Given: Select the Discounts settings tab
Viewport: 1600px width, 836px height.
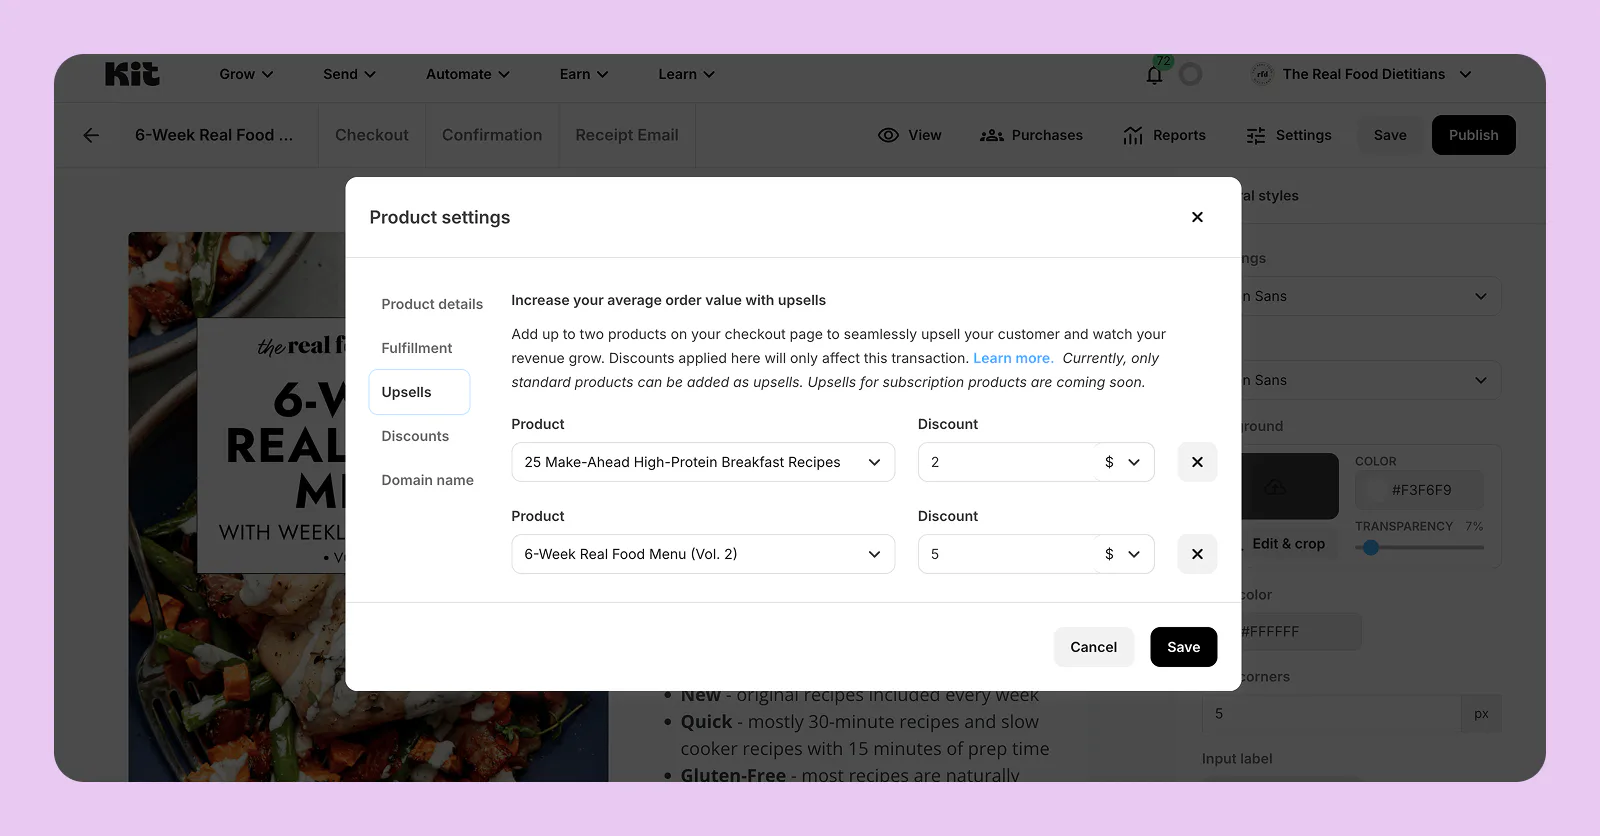Looking at the screenshot, I should pos(415,436).
